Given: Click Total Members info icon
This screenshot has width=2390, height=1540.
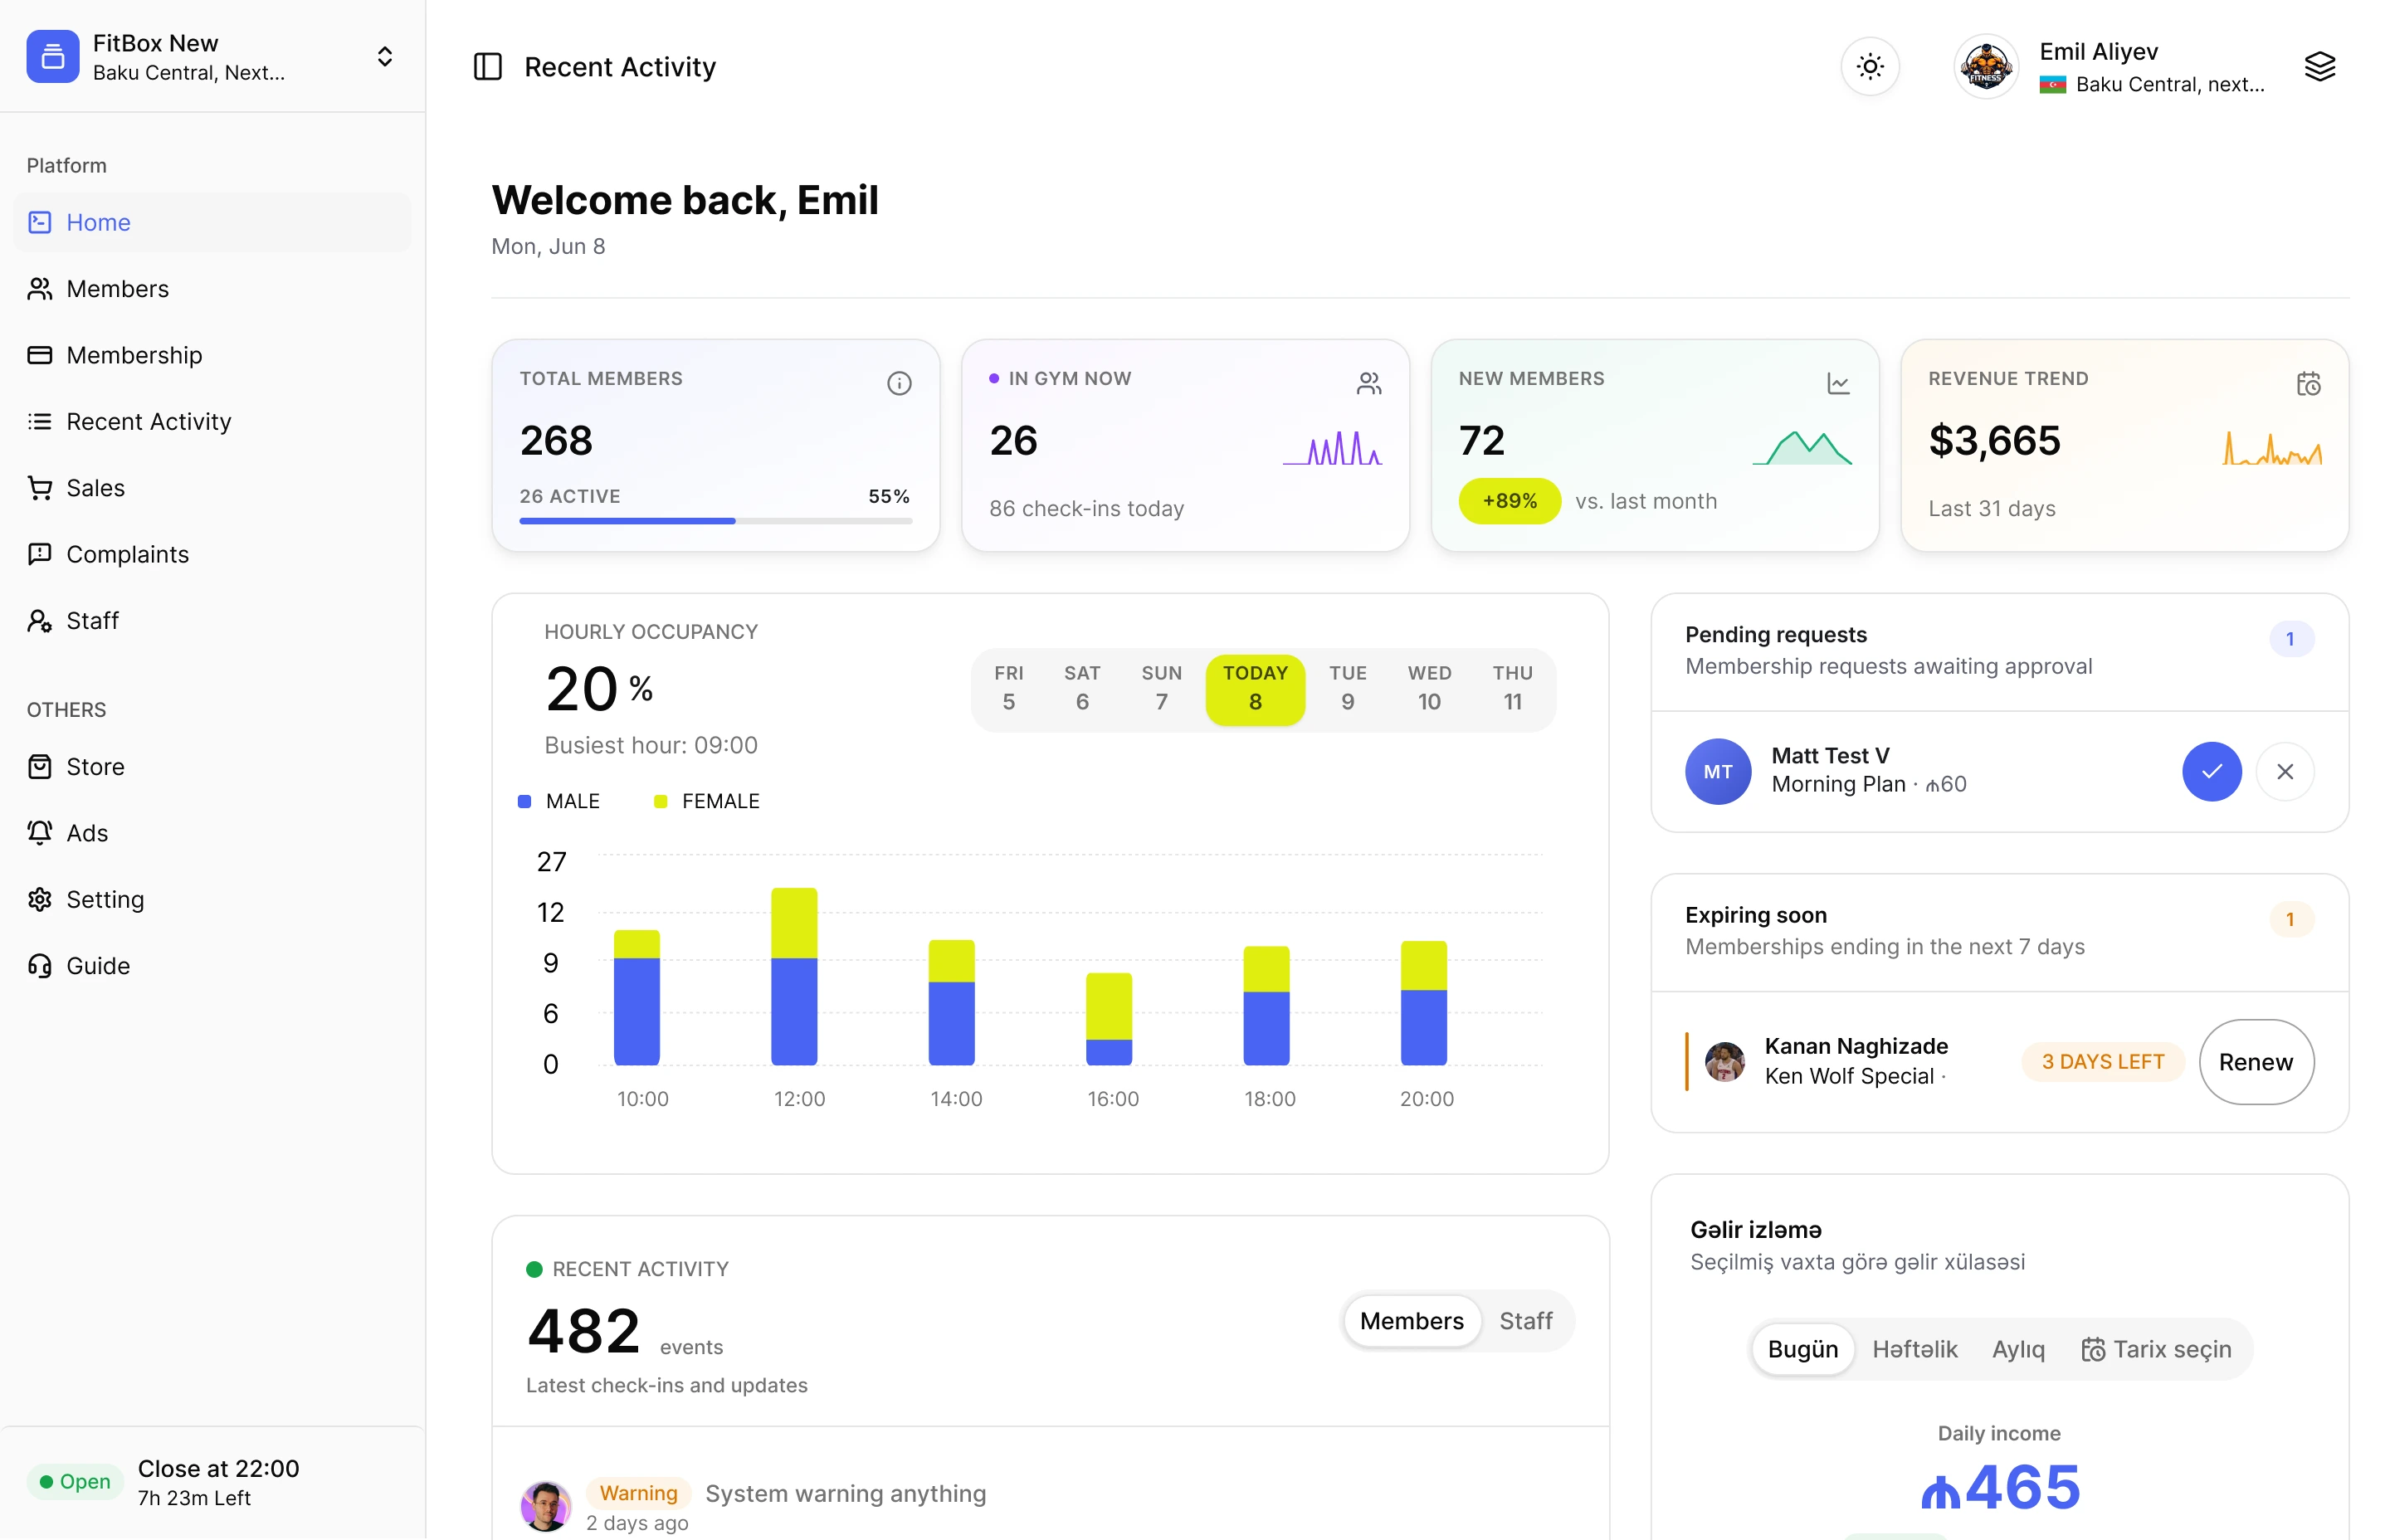Looking at the screenshot, I should point(899,383).
